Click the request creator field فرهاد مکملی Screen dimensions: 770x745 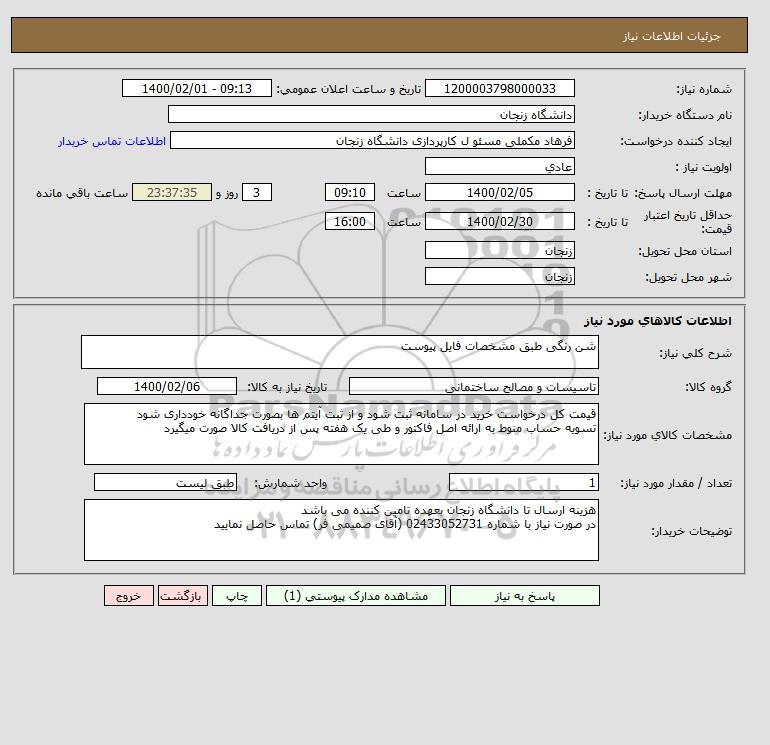click(x=372, y=140)
